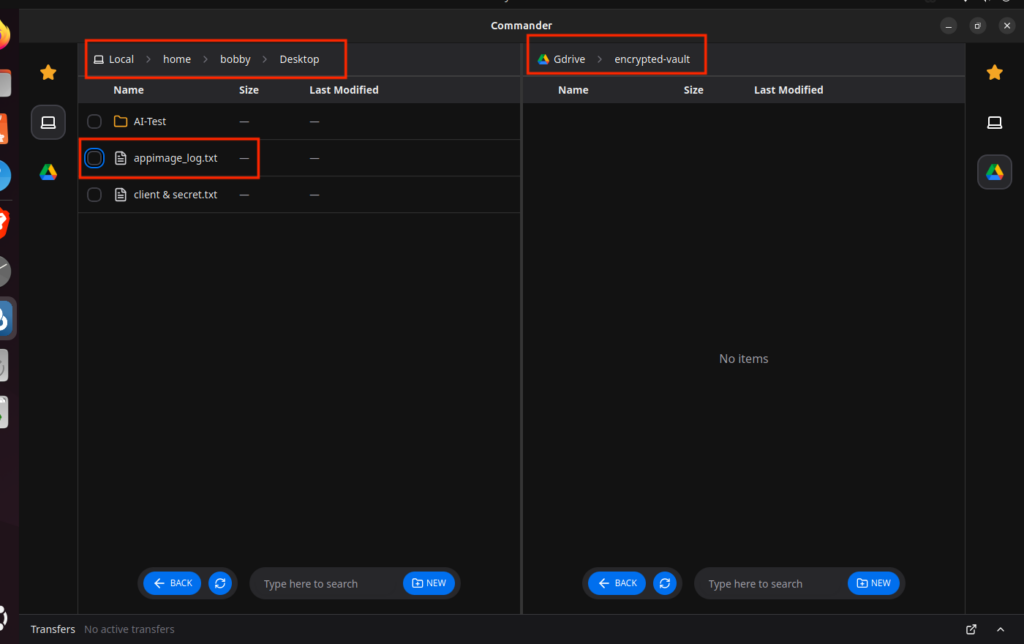Click encrypted-vault breadcrumb segment
The height and width of the screenshot is (644, 1024).
pos(652,59)
